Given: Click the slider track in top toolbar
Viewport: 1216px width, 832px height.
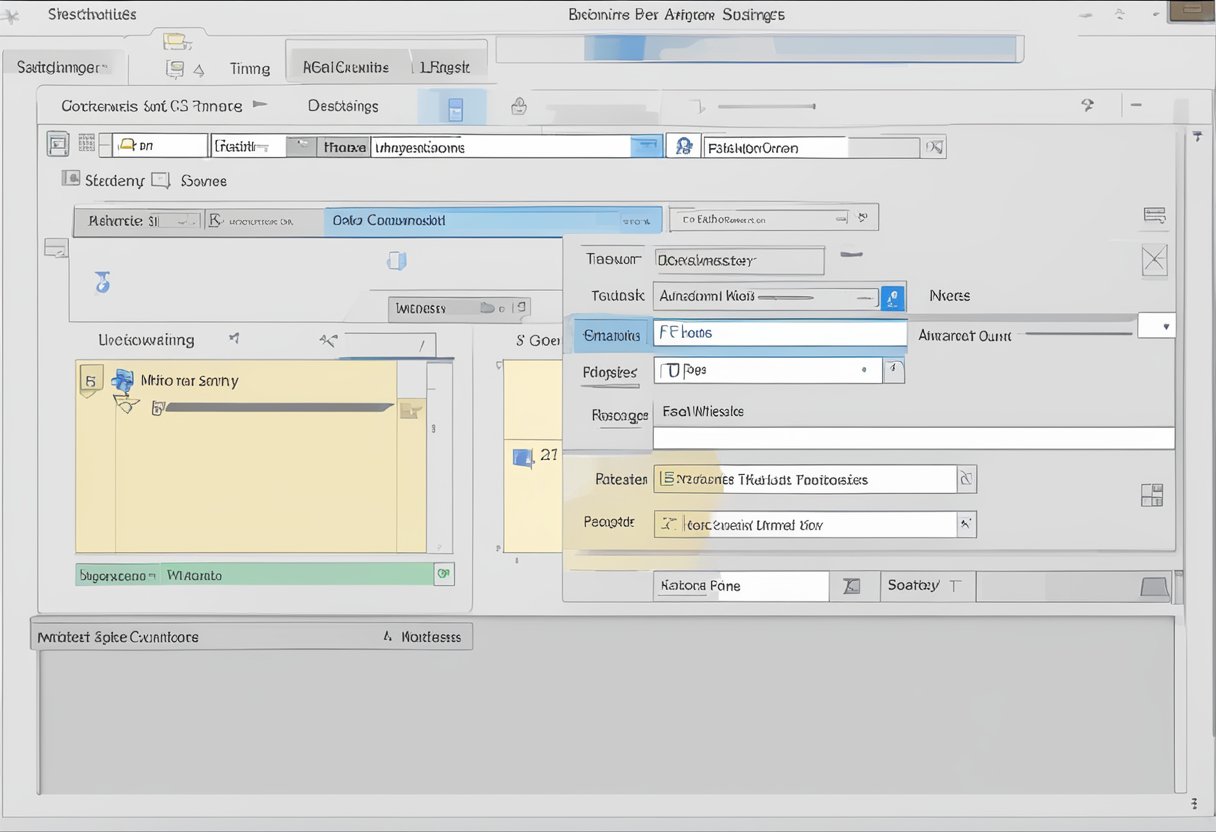Looking at the screenshot, I should [x=766, y=106].
